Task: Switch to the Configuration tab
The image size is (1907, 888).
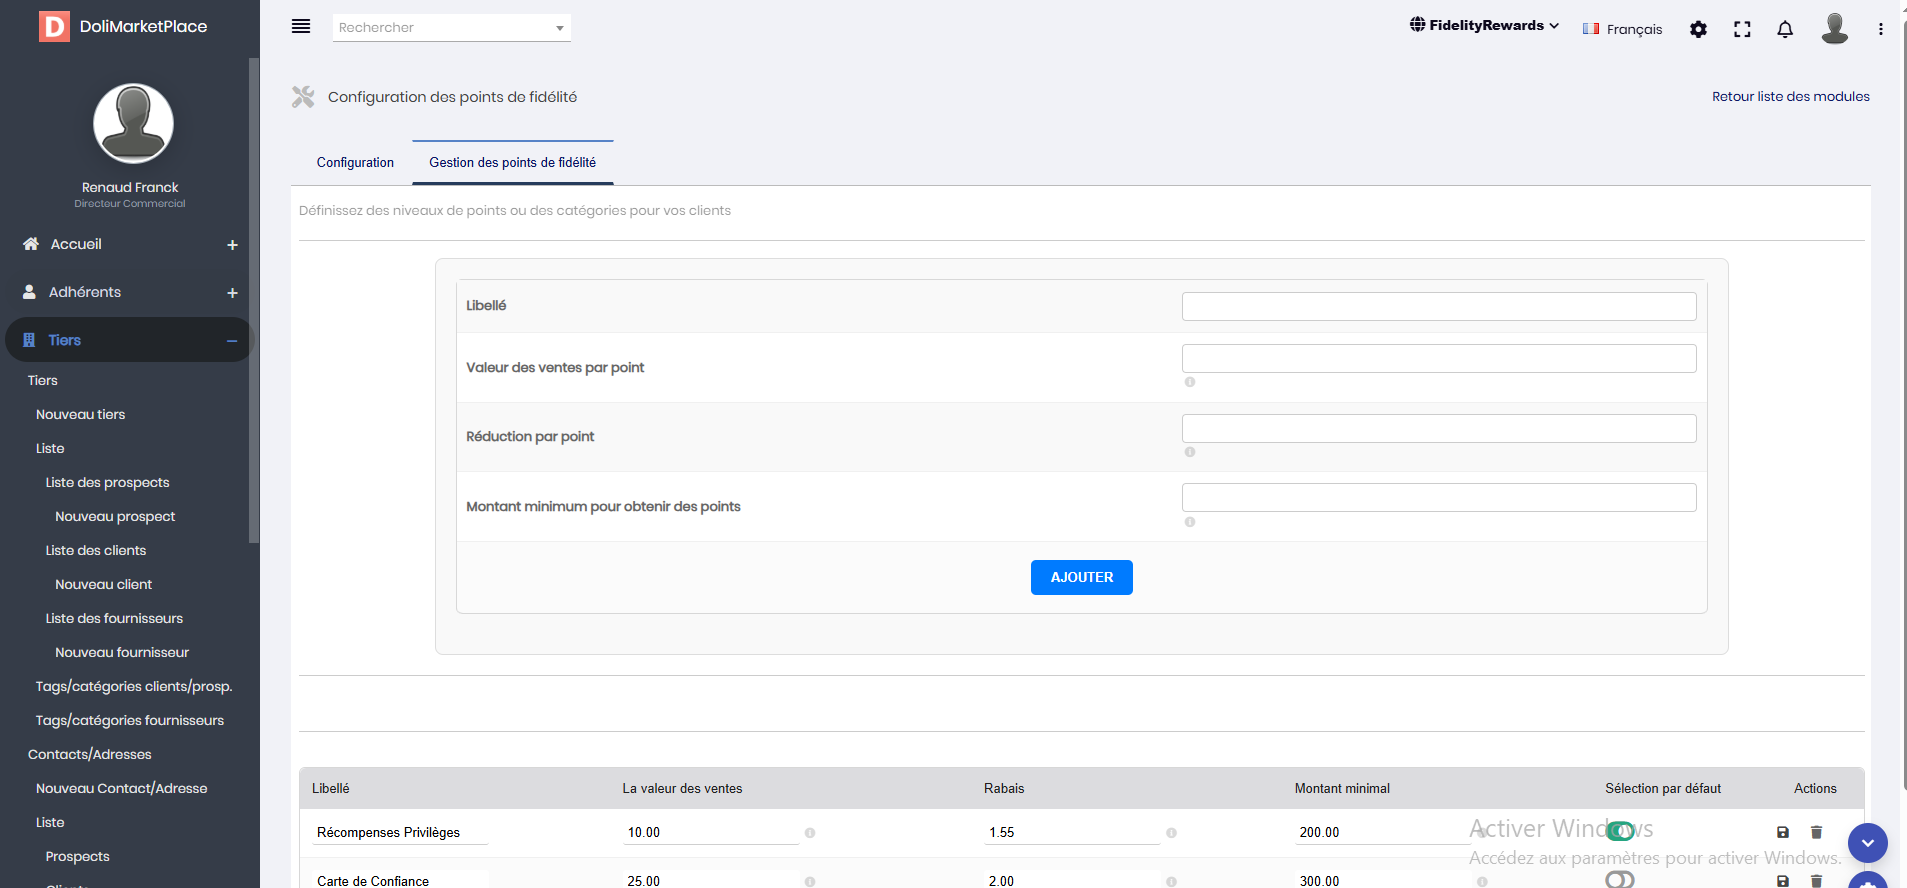Action: (x=355, y=163)
